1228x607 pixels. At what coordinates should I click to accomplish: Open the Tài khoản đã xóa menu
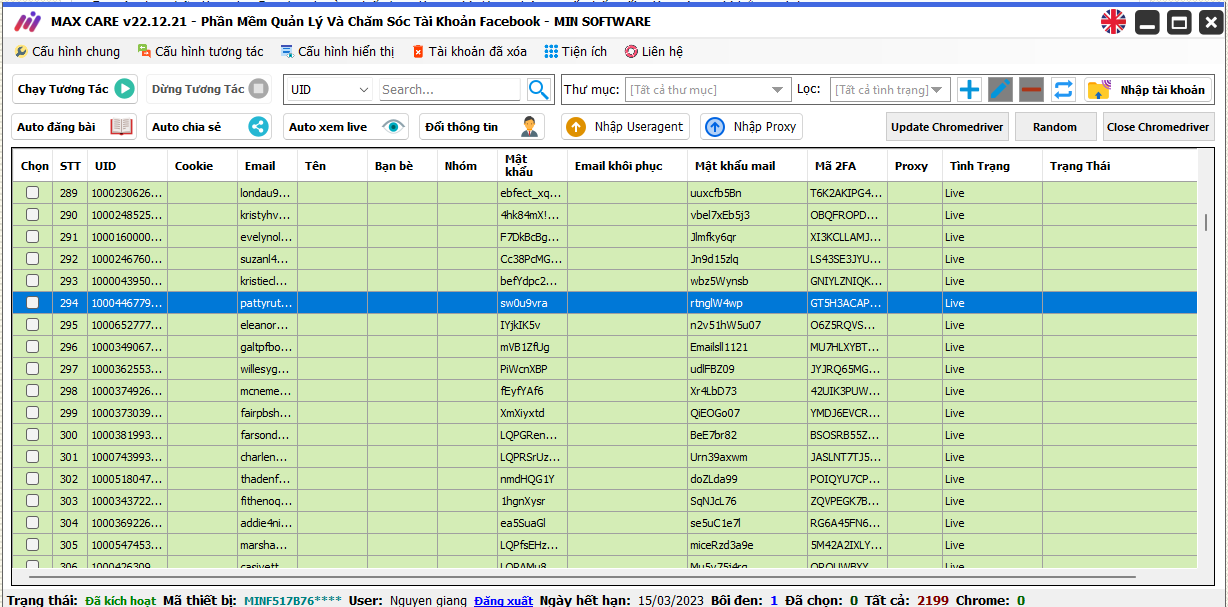(469, 51)
